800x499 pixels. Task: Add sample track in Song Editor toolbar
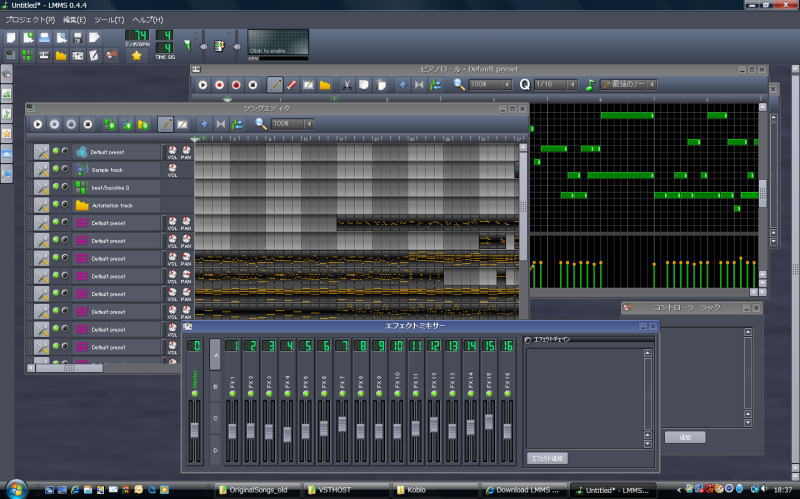click(x=127, y=124)
